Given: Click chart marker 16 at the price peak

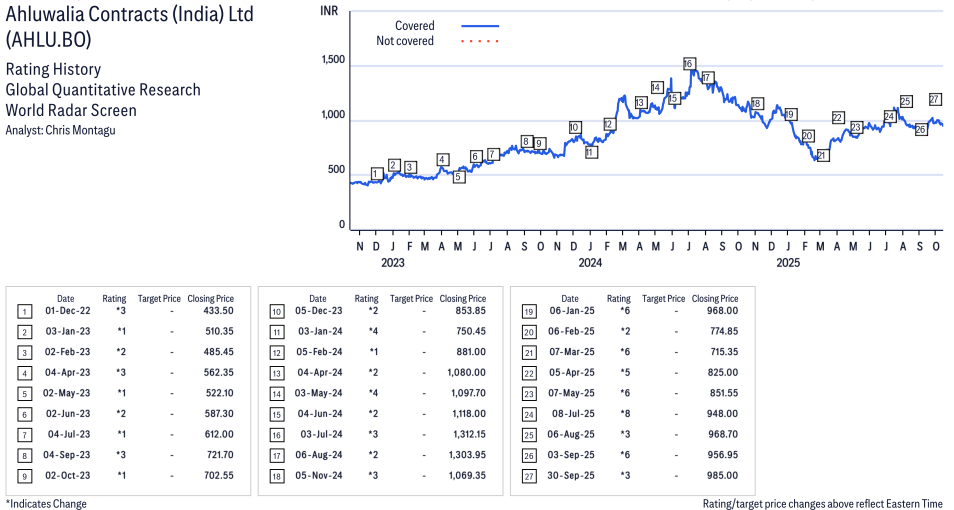Looking at the screenshot, I should pos(689,64).
